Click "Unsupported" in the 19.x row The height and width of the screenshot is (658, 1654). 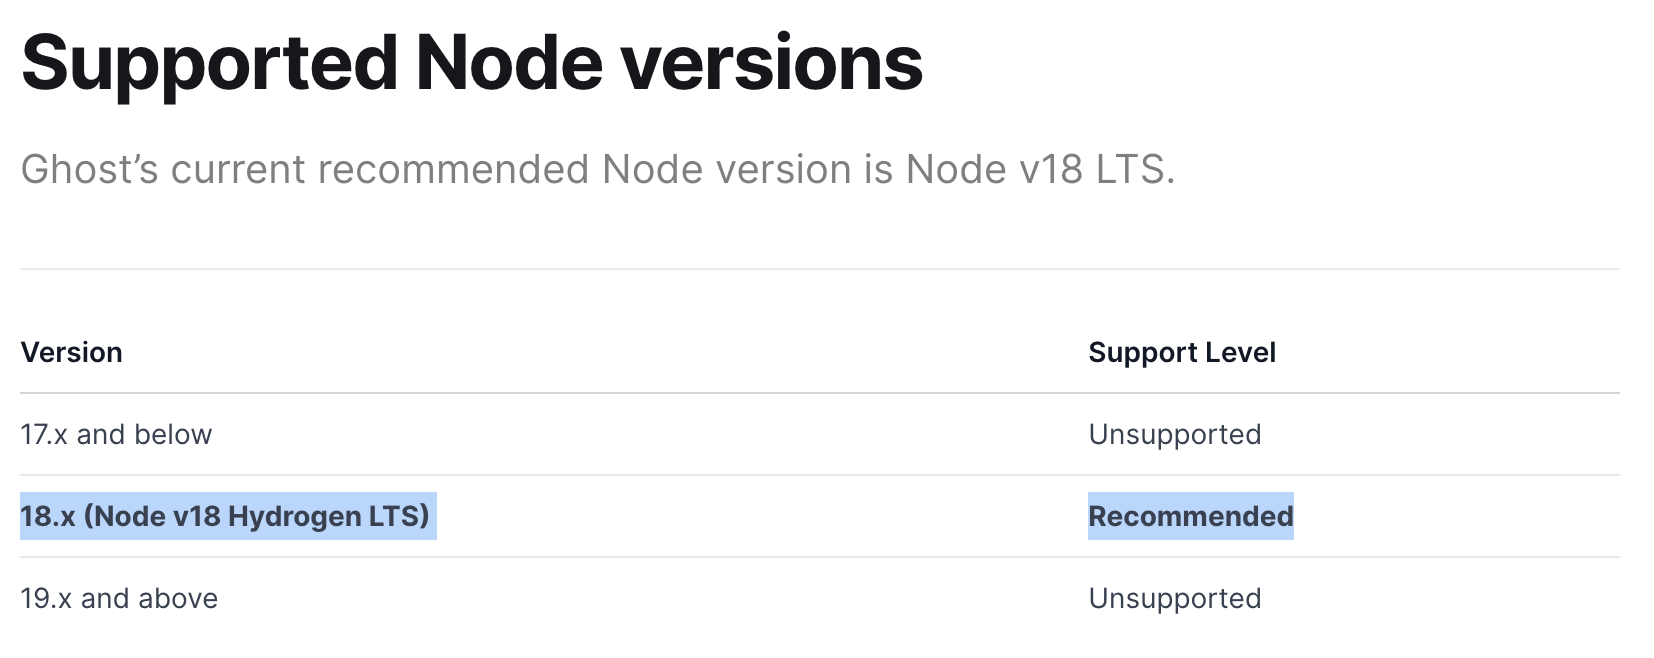(1175, 598)
